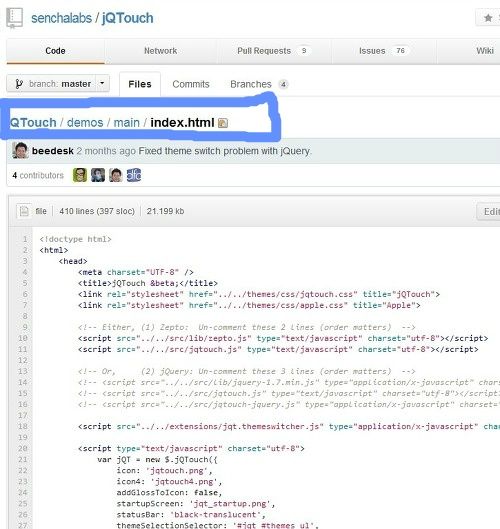Click the pull requests count badge 9
The height and width of the screenshot is (529, 500).
pyautogui.click(x=304, y=51)
